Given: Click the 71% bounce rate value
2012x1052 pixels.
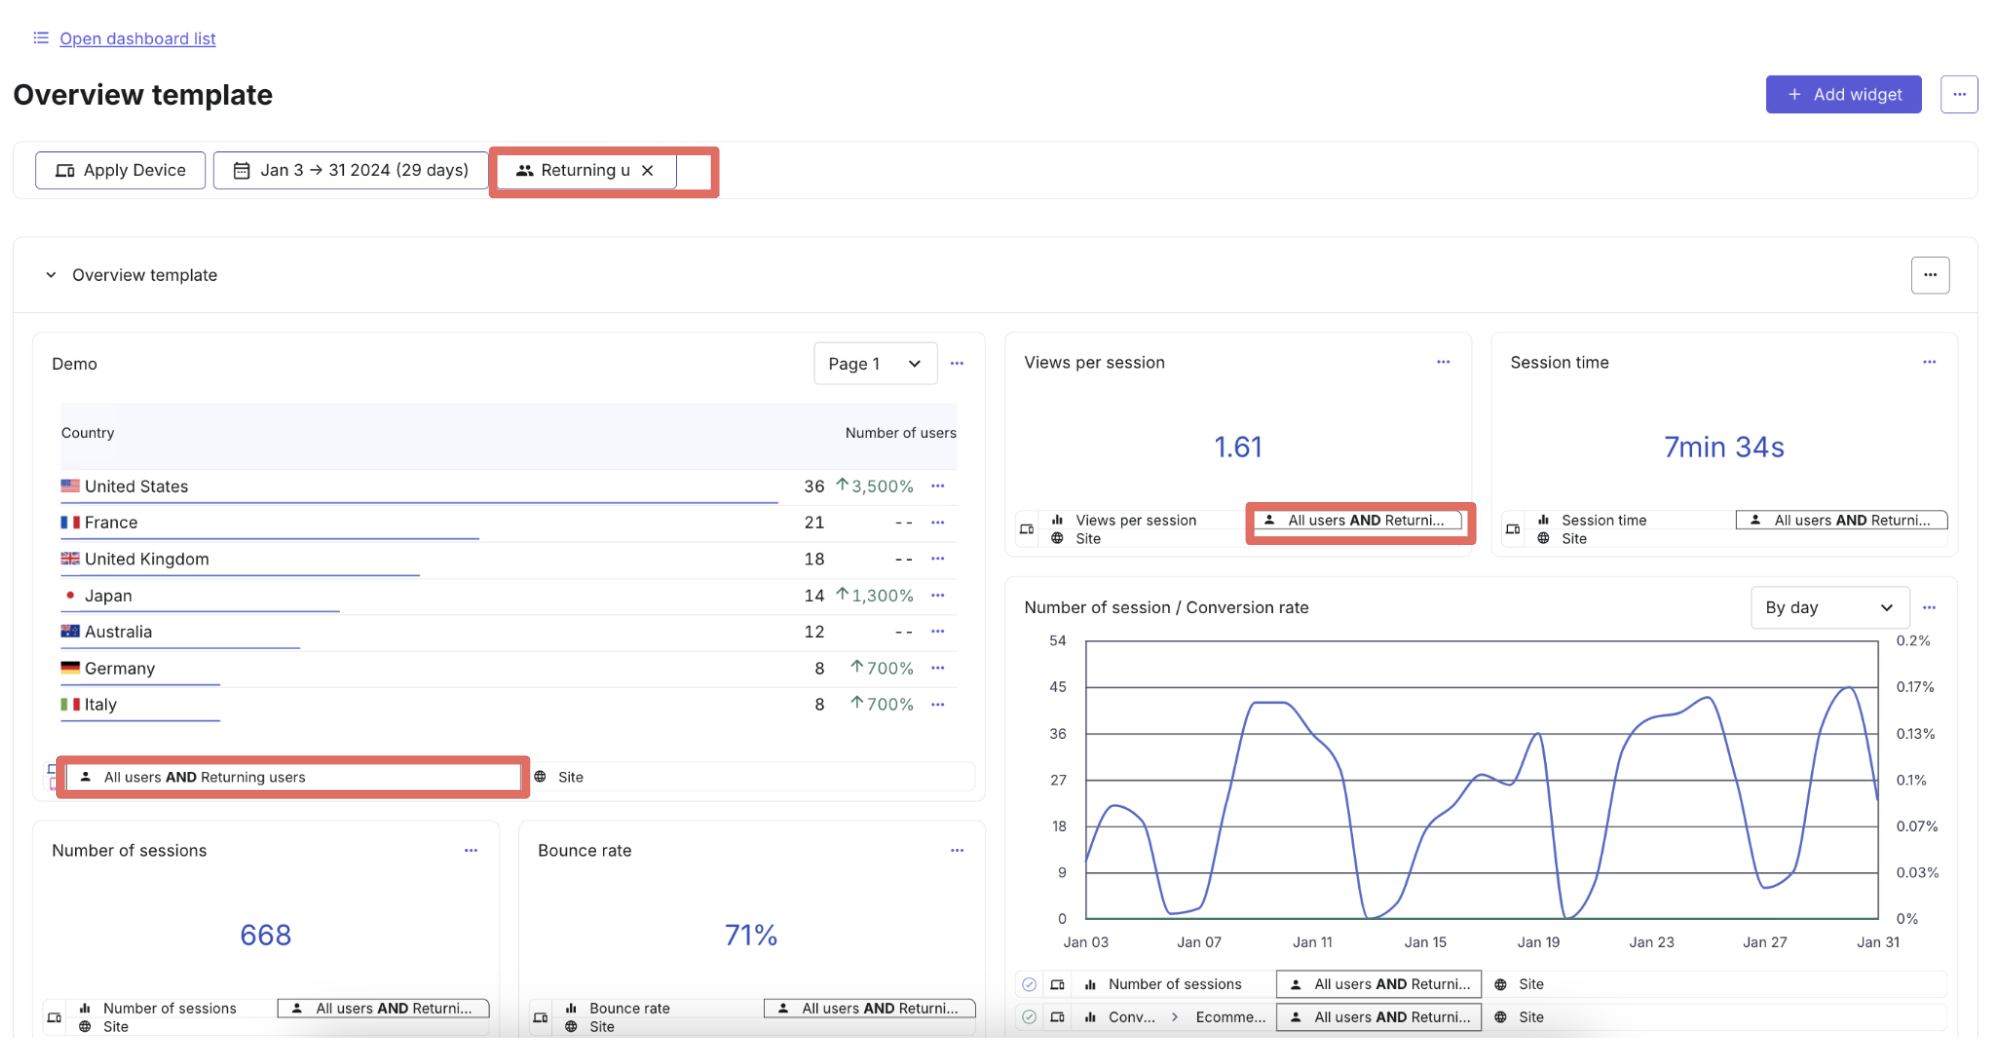Looking at the screenshot, I should [751, 935].
